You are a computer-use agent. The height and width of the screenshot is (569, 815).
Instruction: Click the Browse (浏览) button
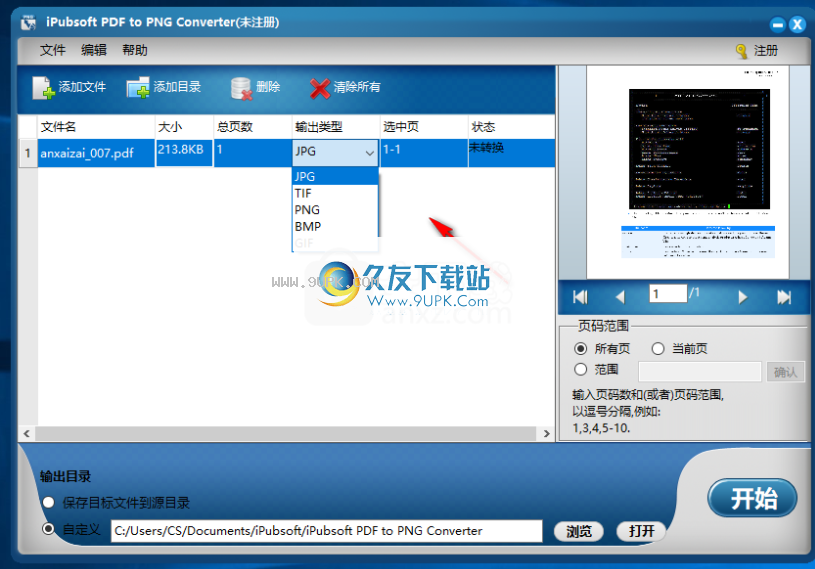579,531
